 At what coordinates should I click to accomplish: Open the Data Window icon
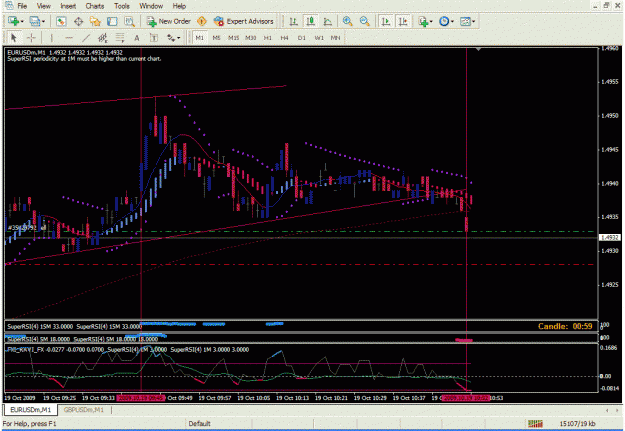(x=78, y=21)
